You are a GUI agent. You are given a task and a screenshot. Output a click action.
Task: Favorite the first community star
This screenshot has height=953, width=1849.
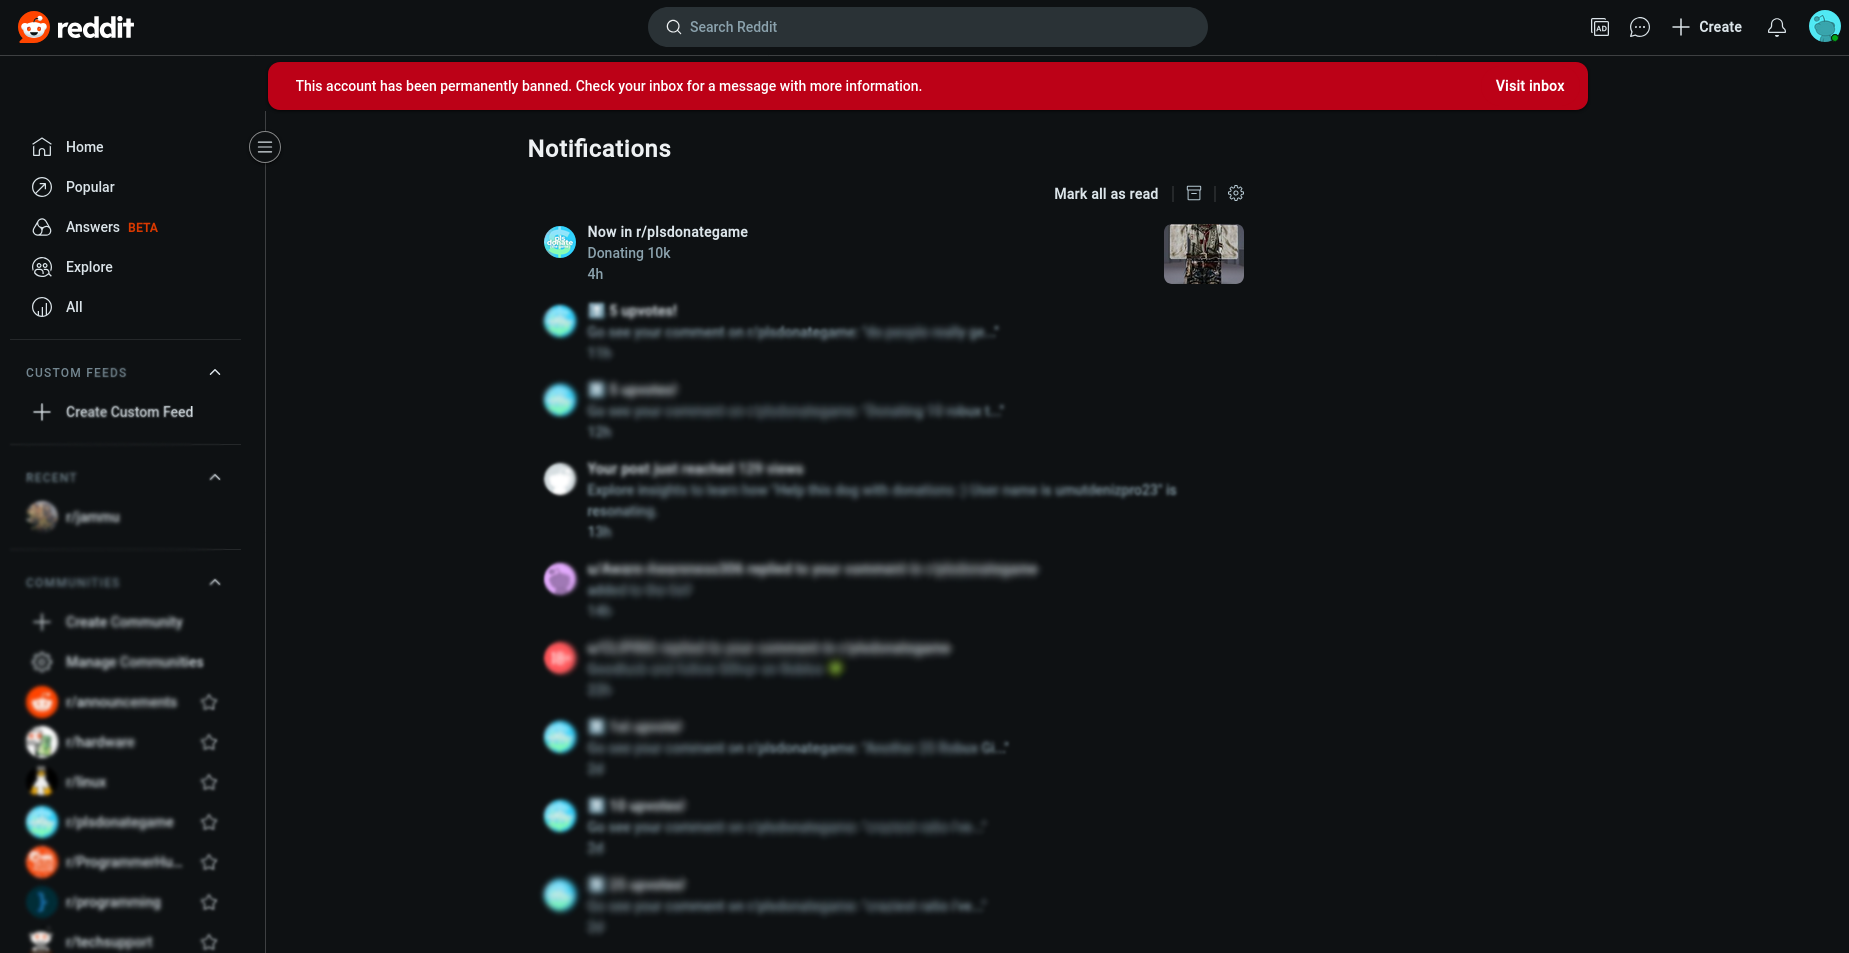pyautogui.click(x=209, y=702)
